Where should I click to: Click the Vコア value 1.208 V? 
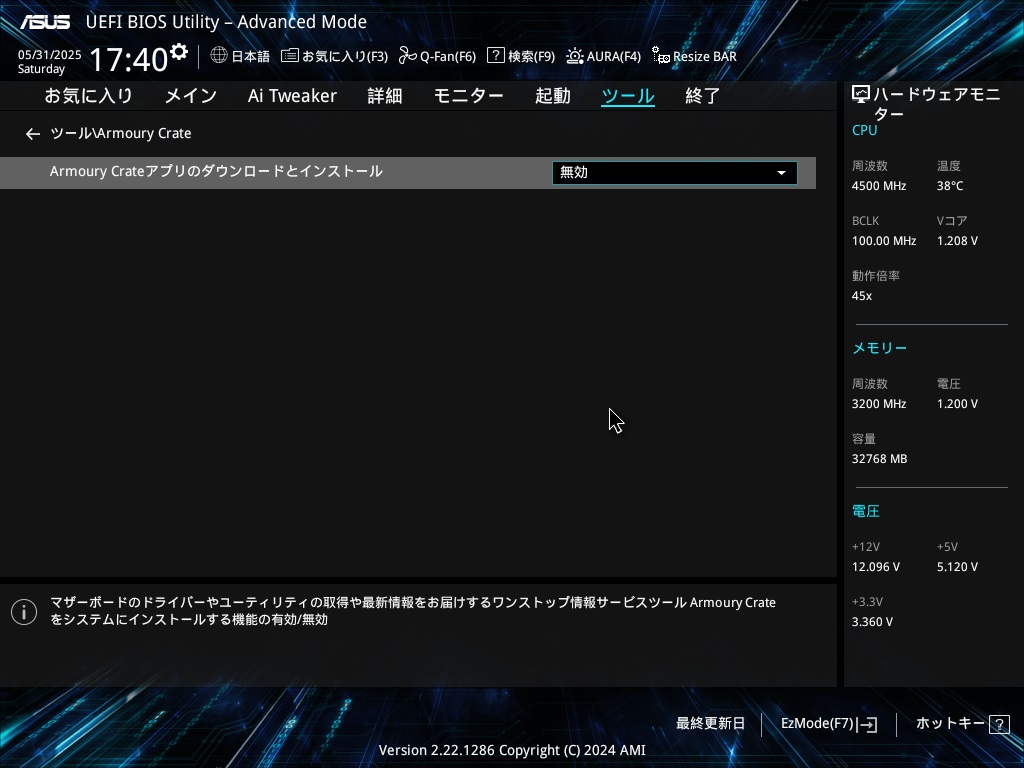point(957,241)
